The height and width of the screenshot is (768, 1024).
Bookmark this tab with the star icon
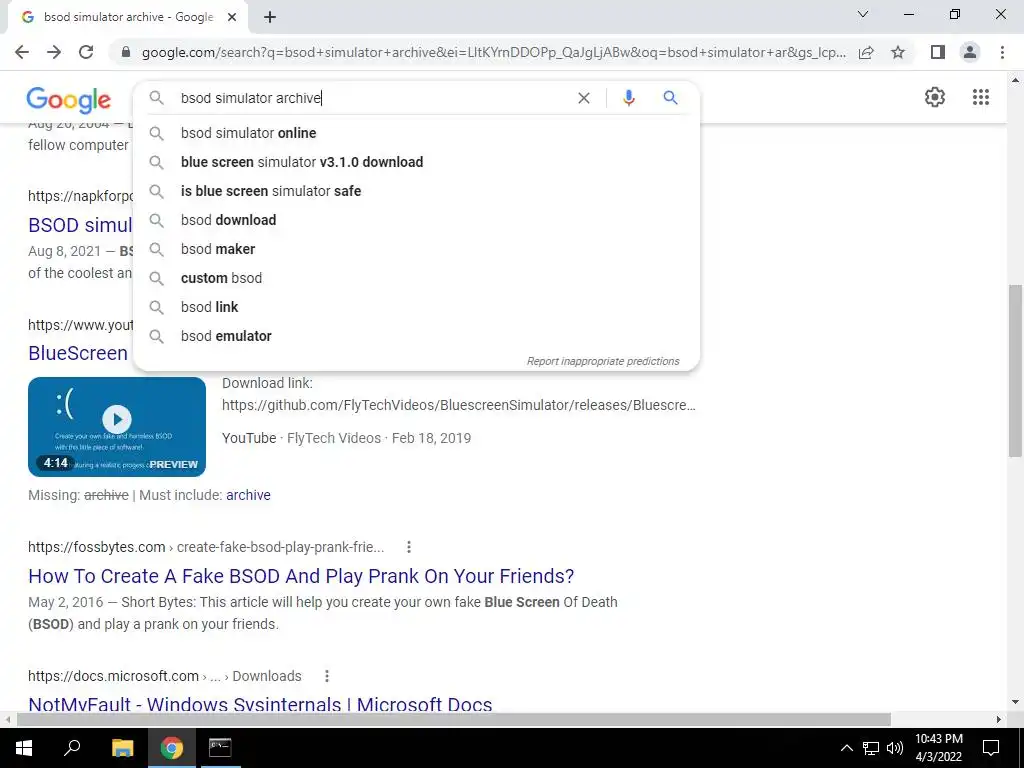898,52
